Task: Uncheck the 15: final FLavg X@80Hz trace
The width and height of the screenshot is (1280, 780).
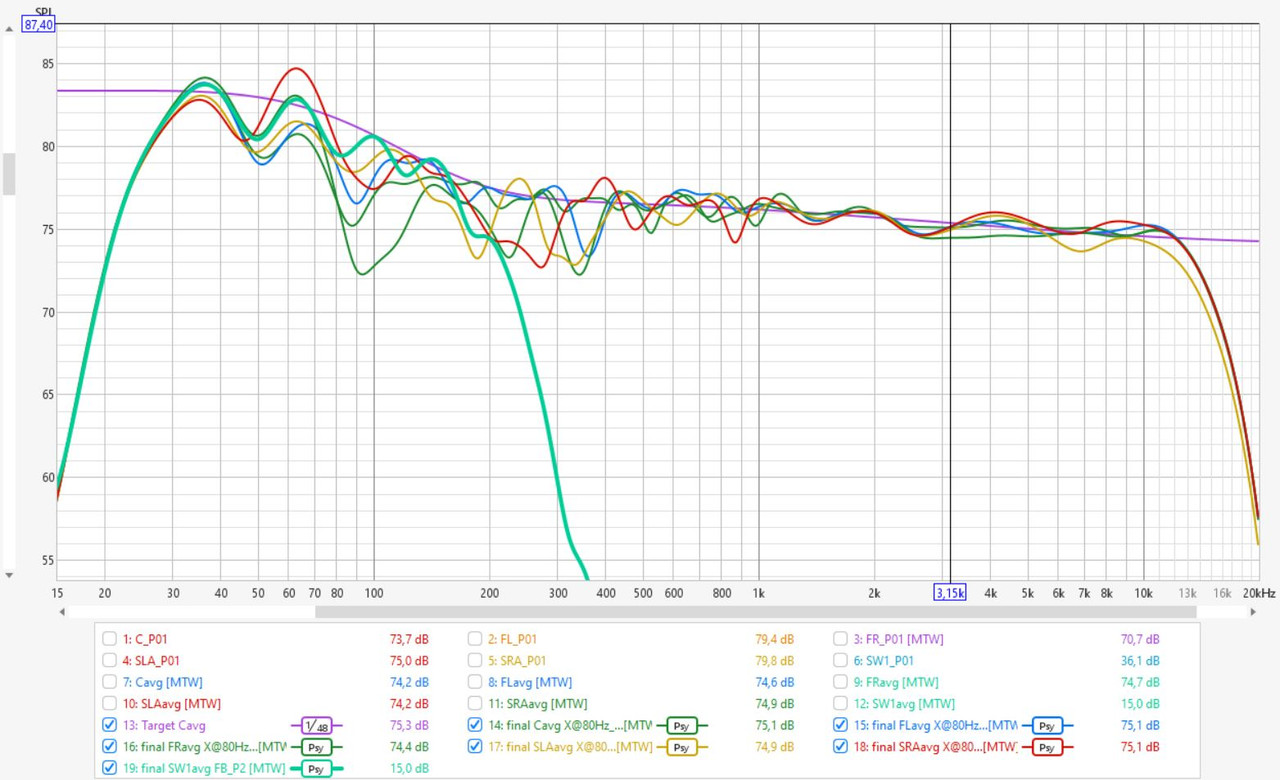Action: point(841,725)
